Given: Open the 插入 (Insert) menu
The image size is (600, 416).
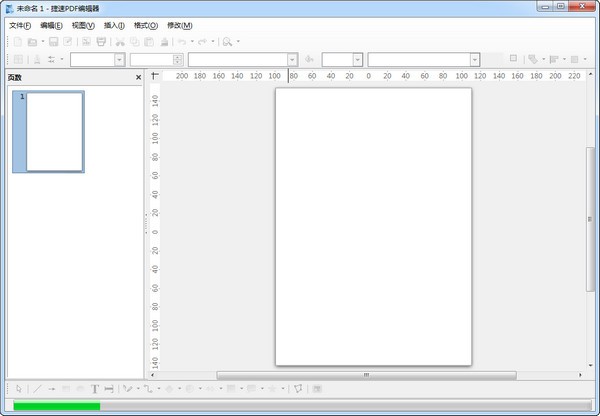Looking at the screenshot, I should (x=114, y=25).
